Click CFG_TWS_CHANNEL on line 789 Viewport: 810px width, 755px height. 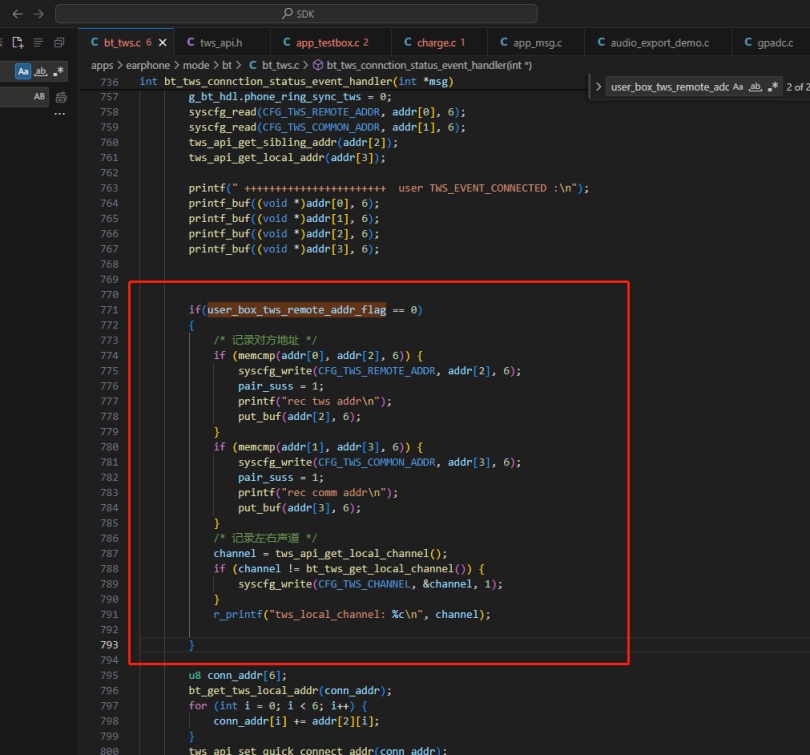[364, 584]
